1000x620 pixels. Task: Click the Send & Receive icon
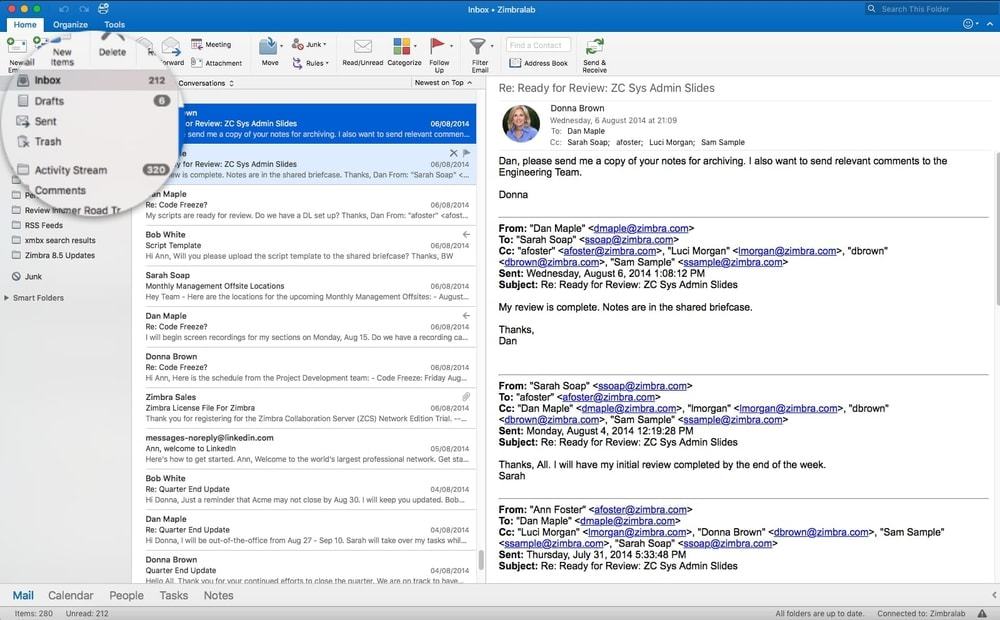click(x=594, y=47)
